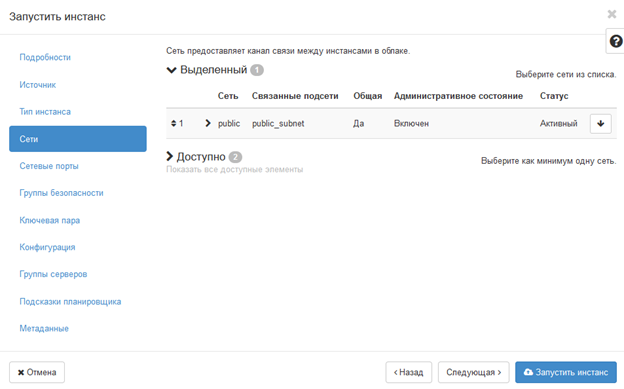Image resolution: width=624 pixels, height=389 pixels.
Task: Select the Сети step
Action: pos(78,139)
